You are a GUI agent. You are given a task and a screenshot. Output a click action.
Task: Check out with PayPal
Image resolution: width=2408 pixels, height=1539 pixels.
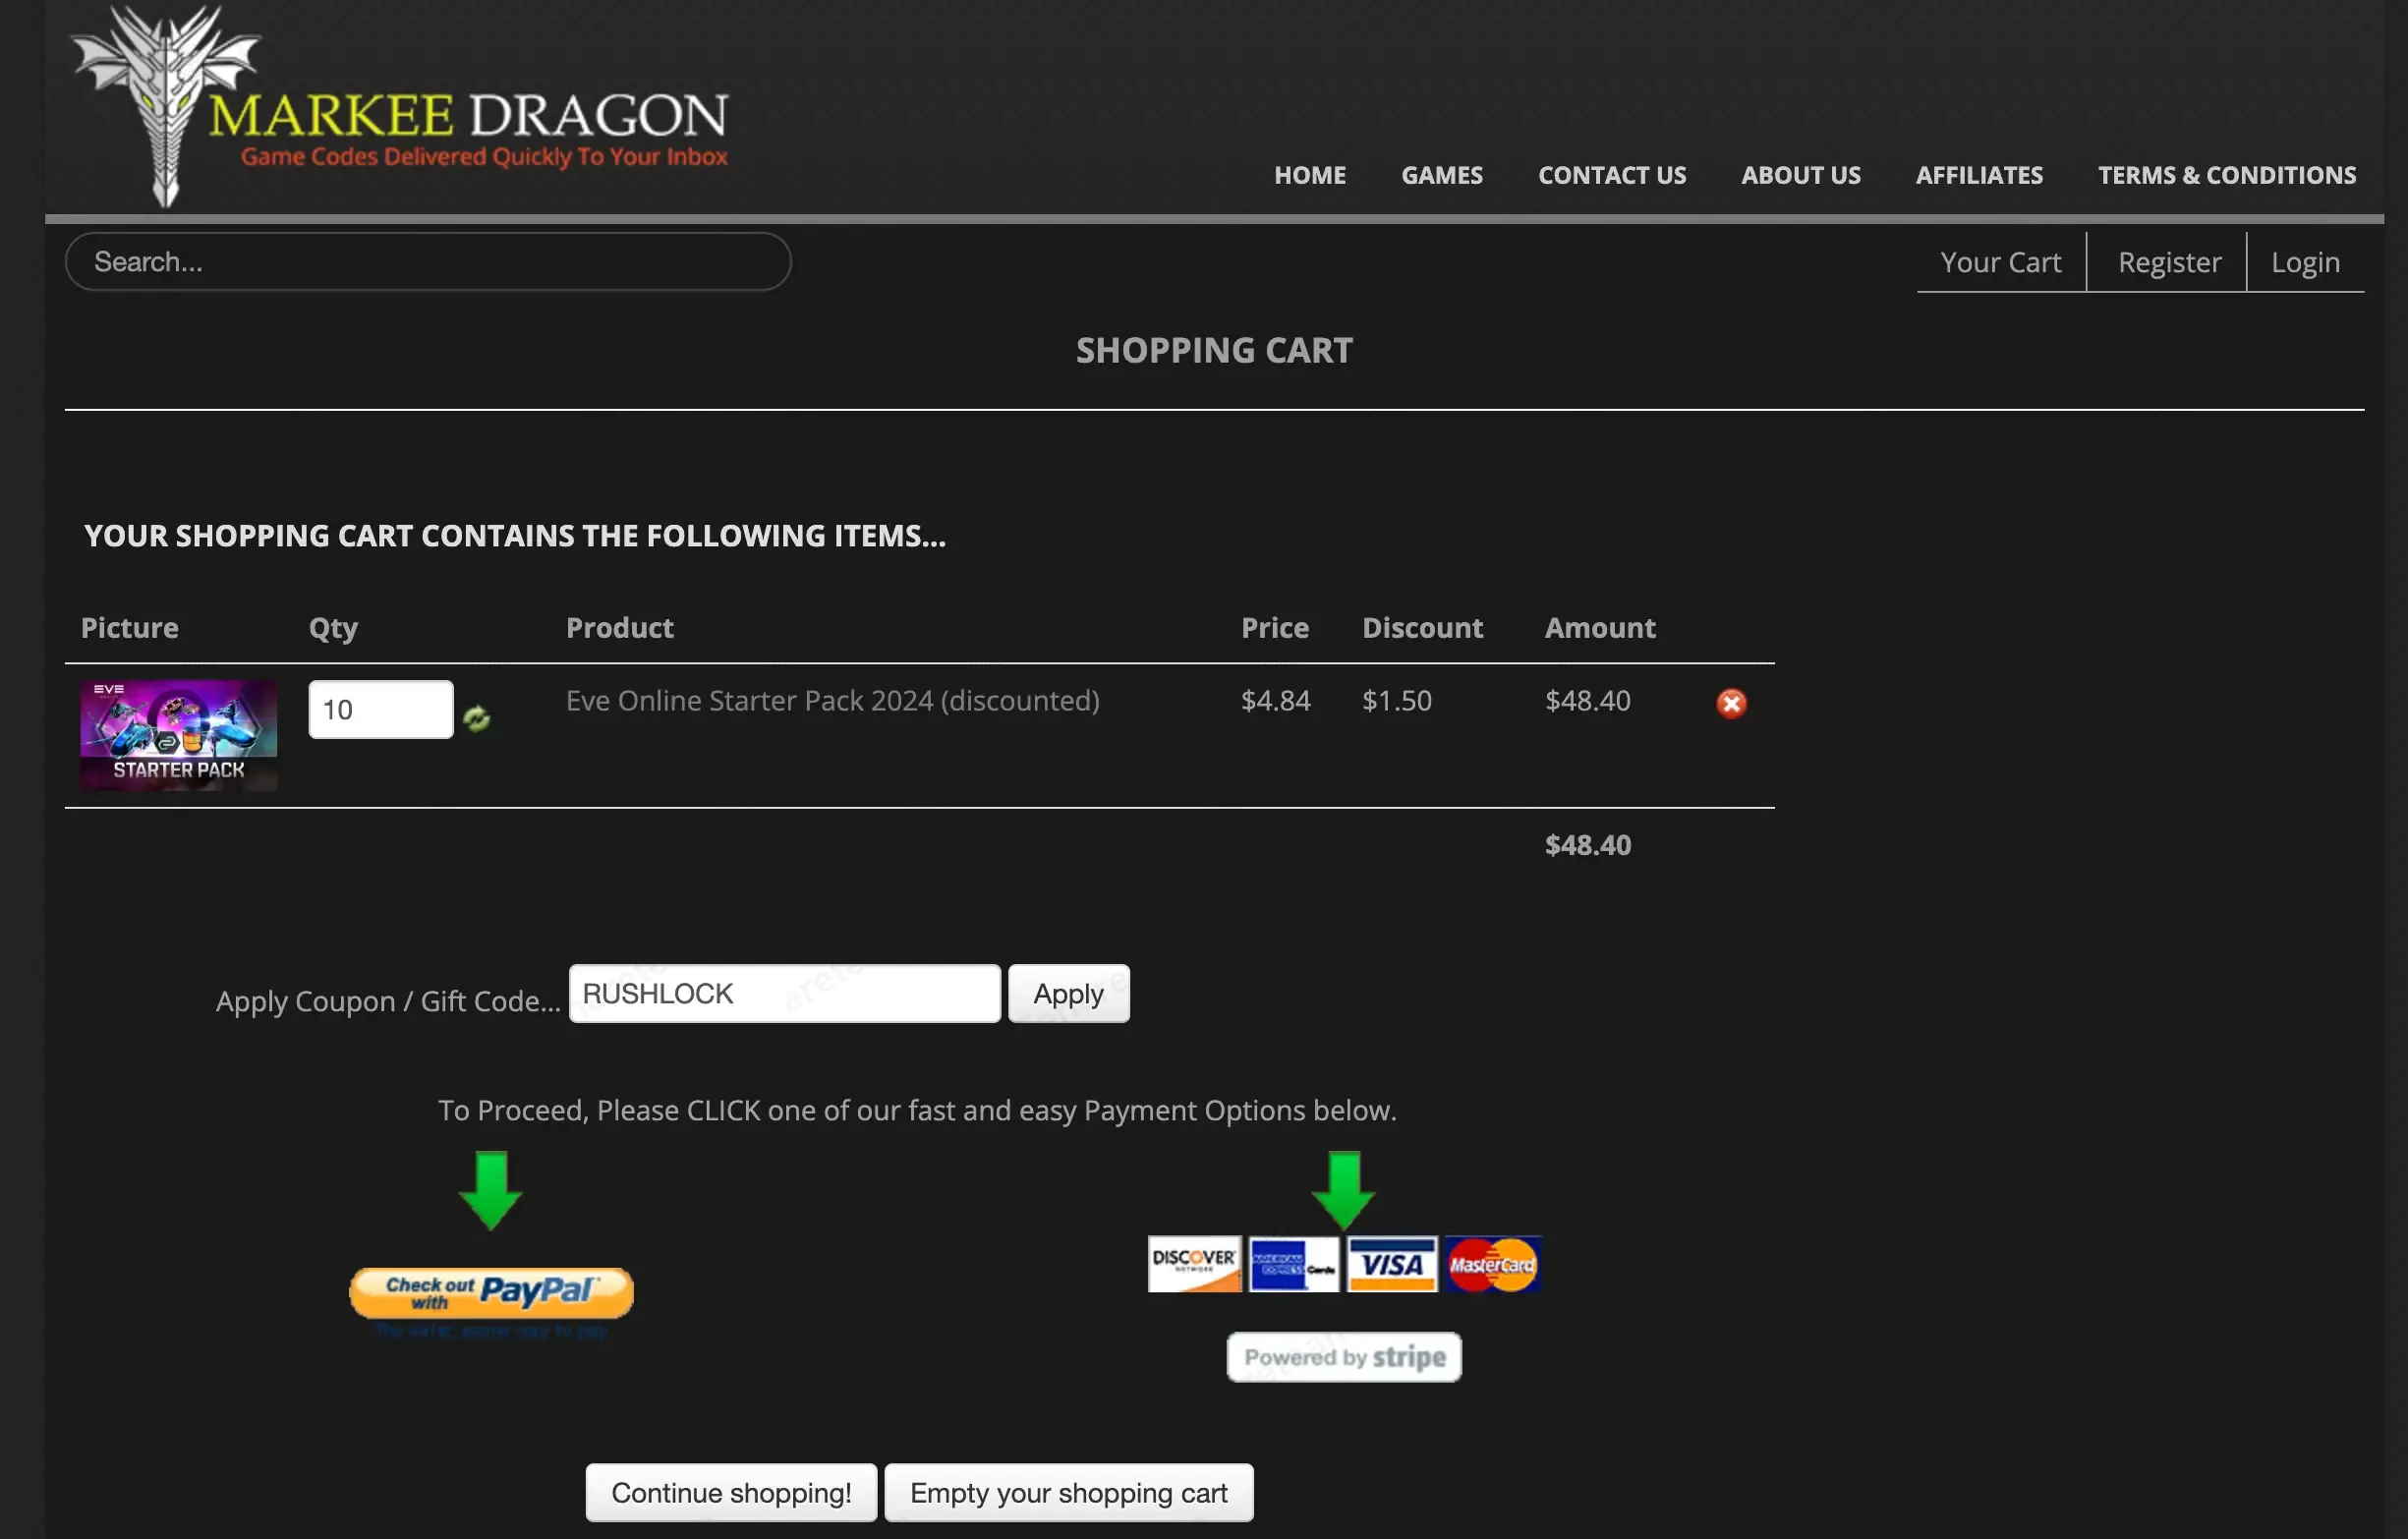[x=490, y=1294]
